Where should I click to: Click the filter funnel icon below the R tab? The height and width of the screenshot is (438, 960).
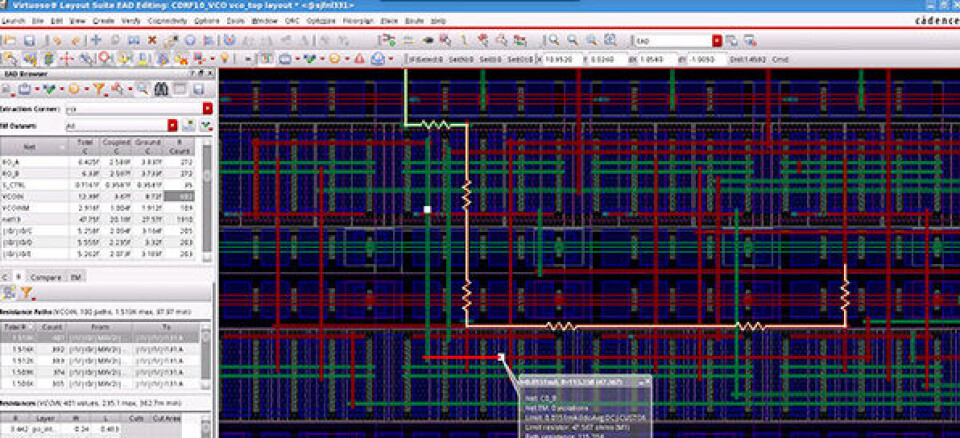pos(26,293)
